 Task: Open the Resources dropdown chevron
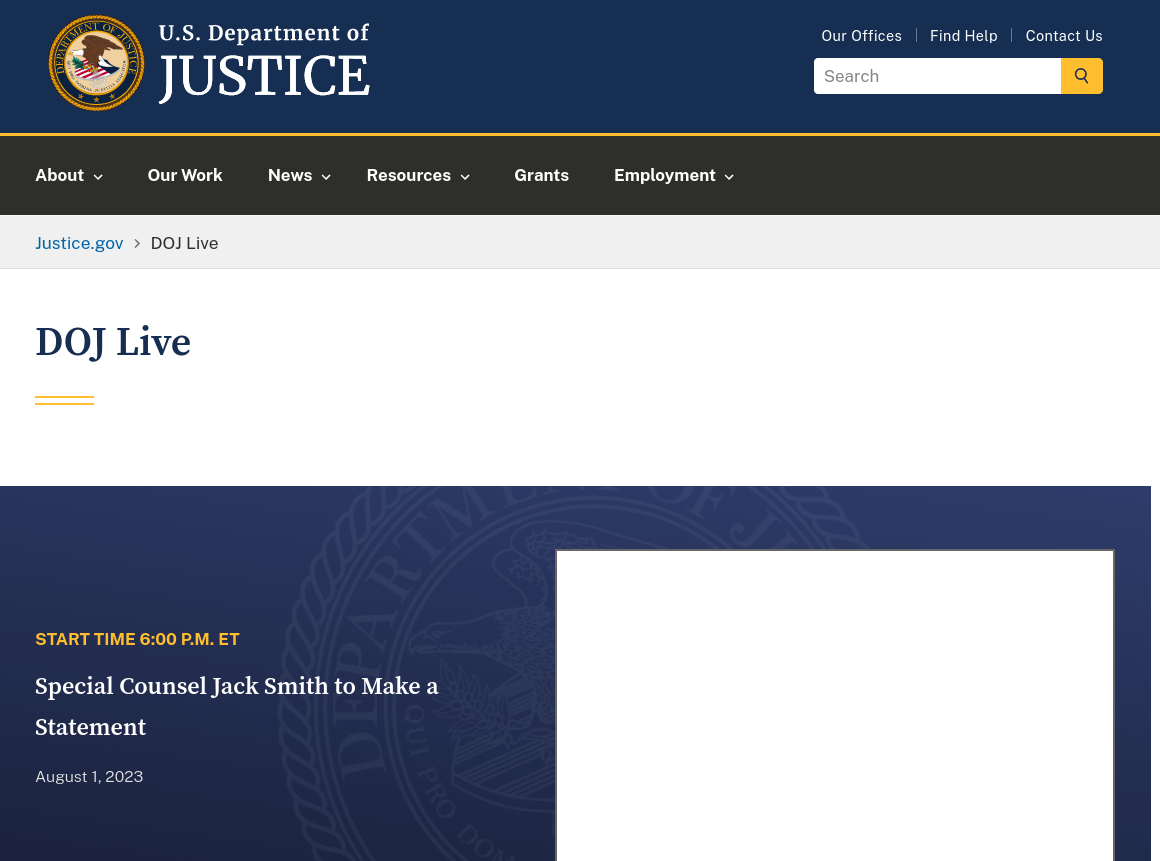click(x=465, y=177)
